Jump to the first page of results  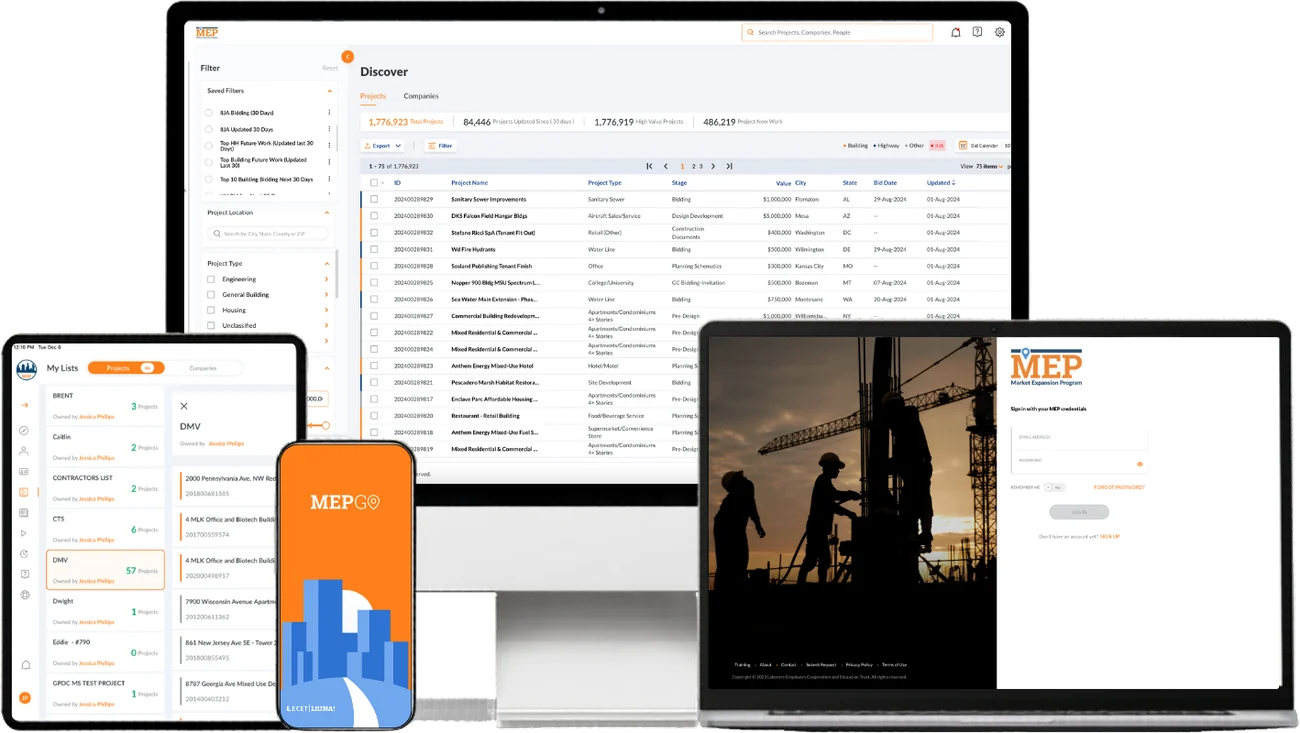pyautogui.click(x=649, y=166)
